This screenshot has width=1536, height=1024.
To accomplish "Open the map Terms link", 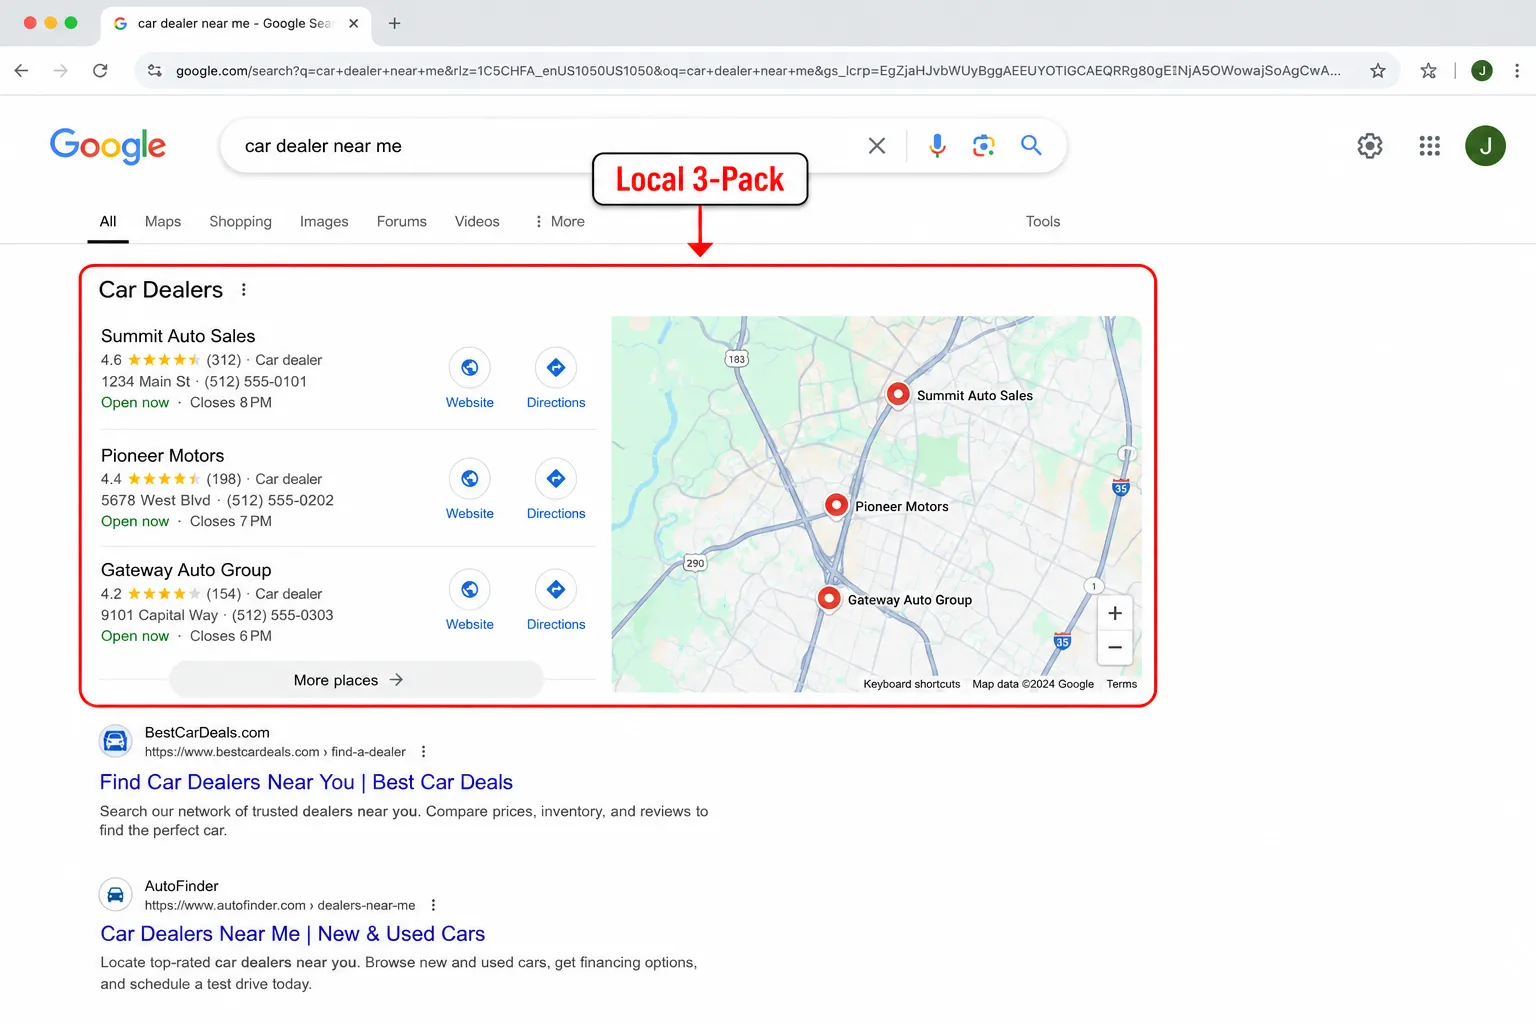I will click(1121, 684).
